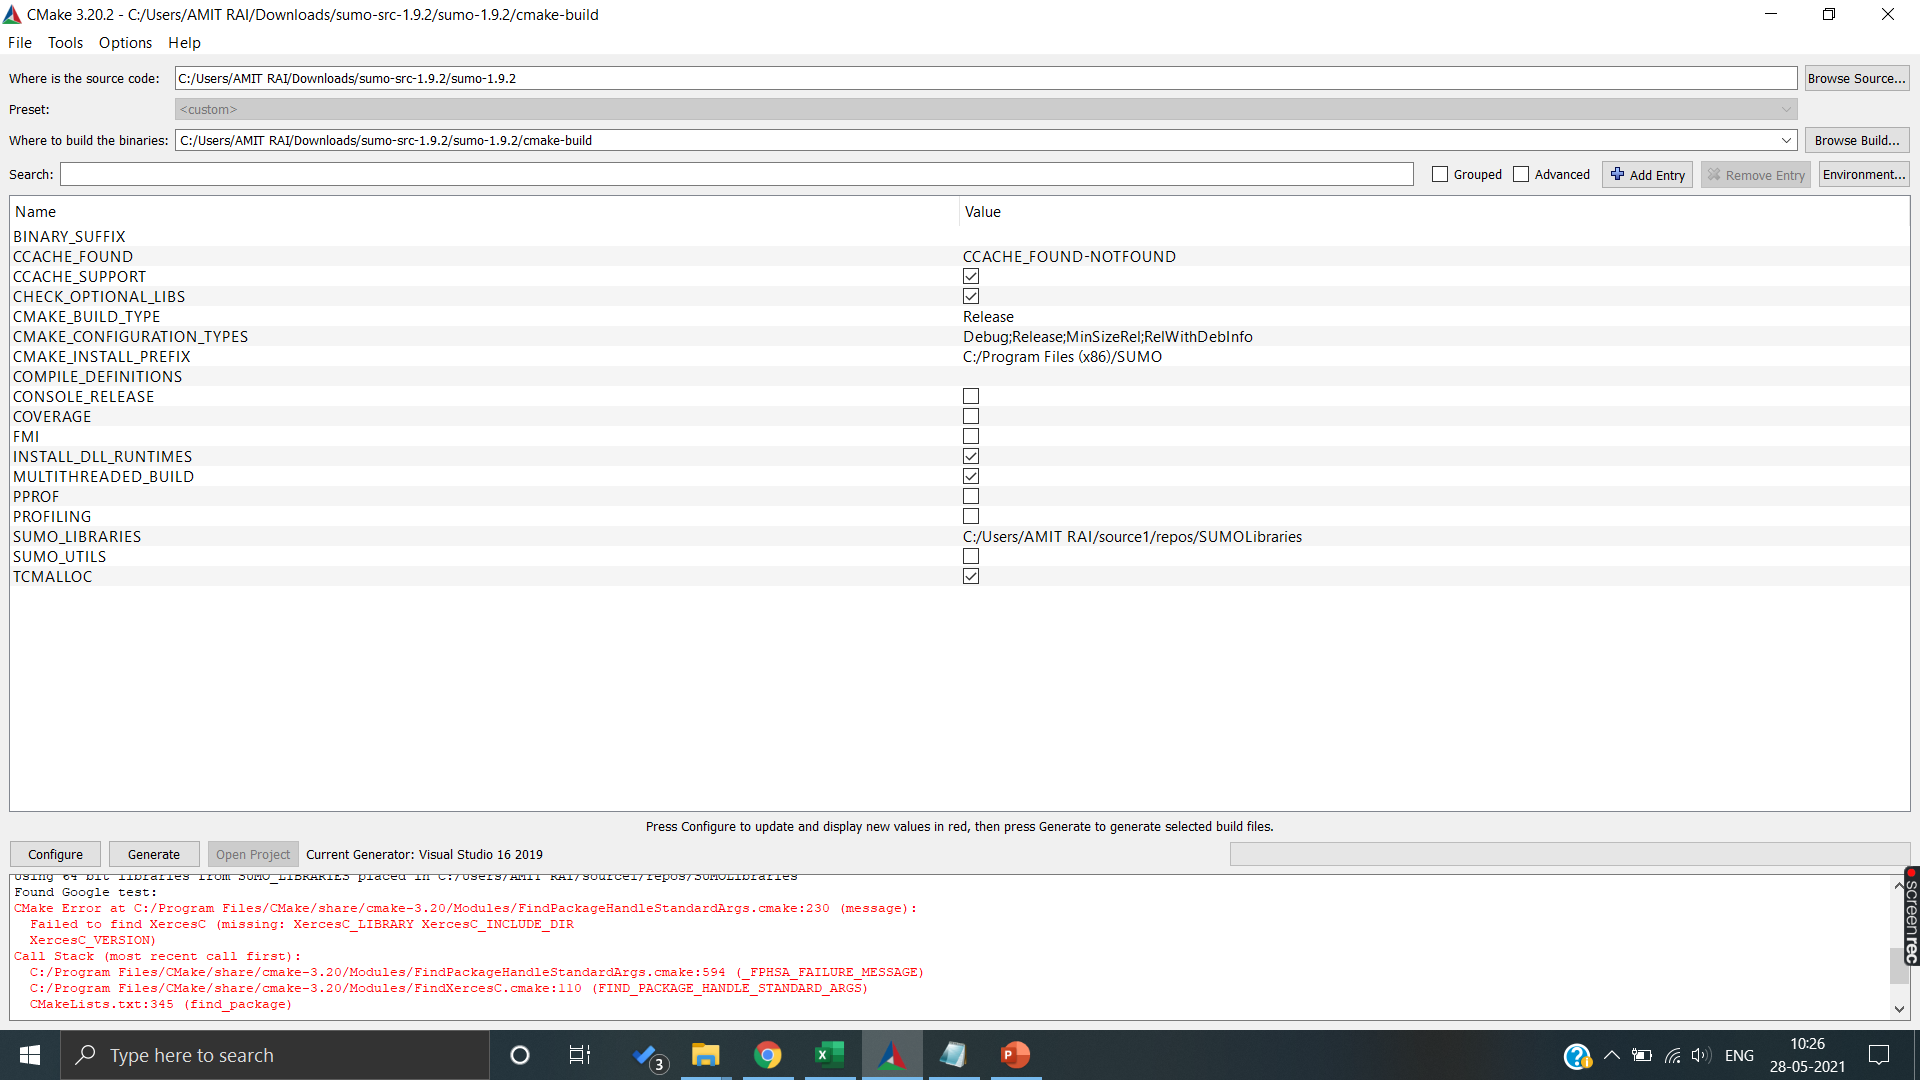The image size is (1920, 1080).
Task: Open the Tools menu
Action: [x=65, y=43]
